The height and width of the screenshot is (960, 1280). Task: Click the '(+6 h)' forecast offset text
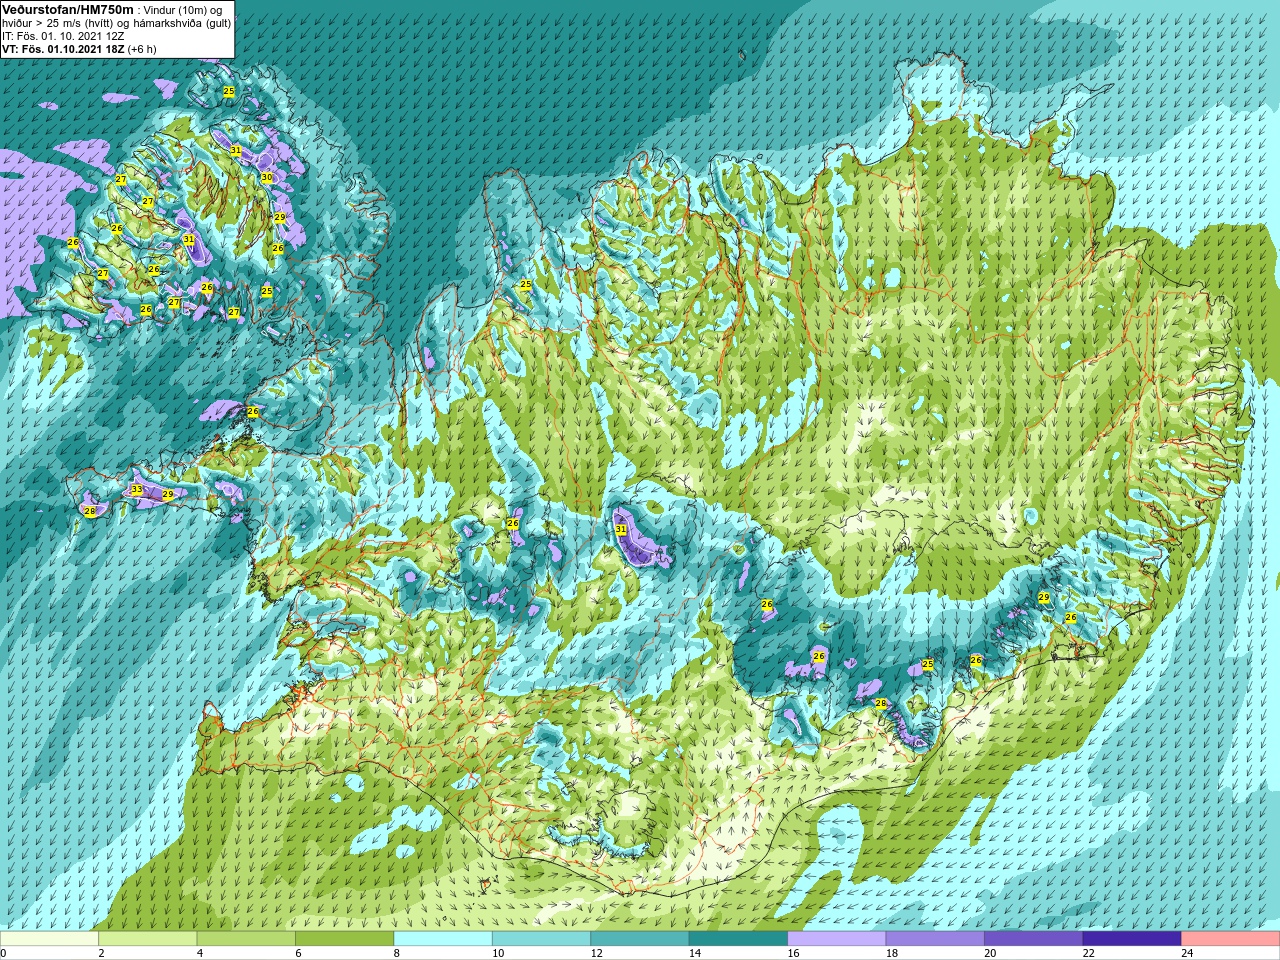143,49
